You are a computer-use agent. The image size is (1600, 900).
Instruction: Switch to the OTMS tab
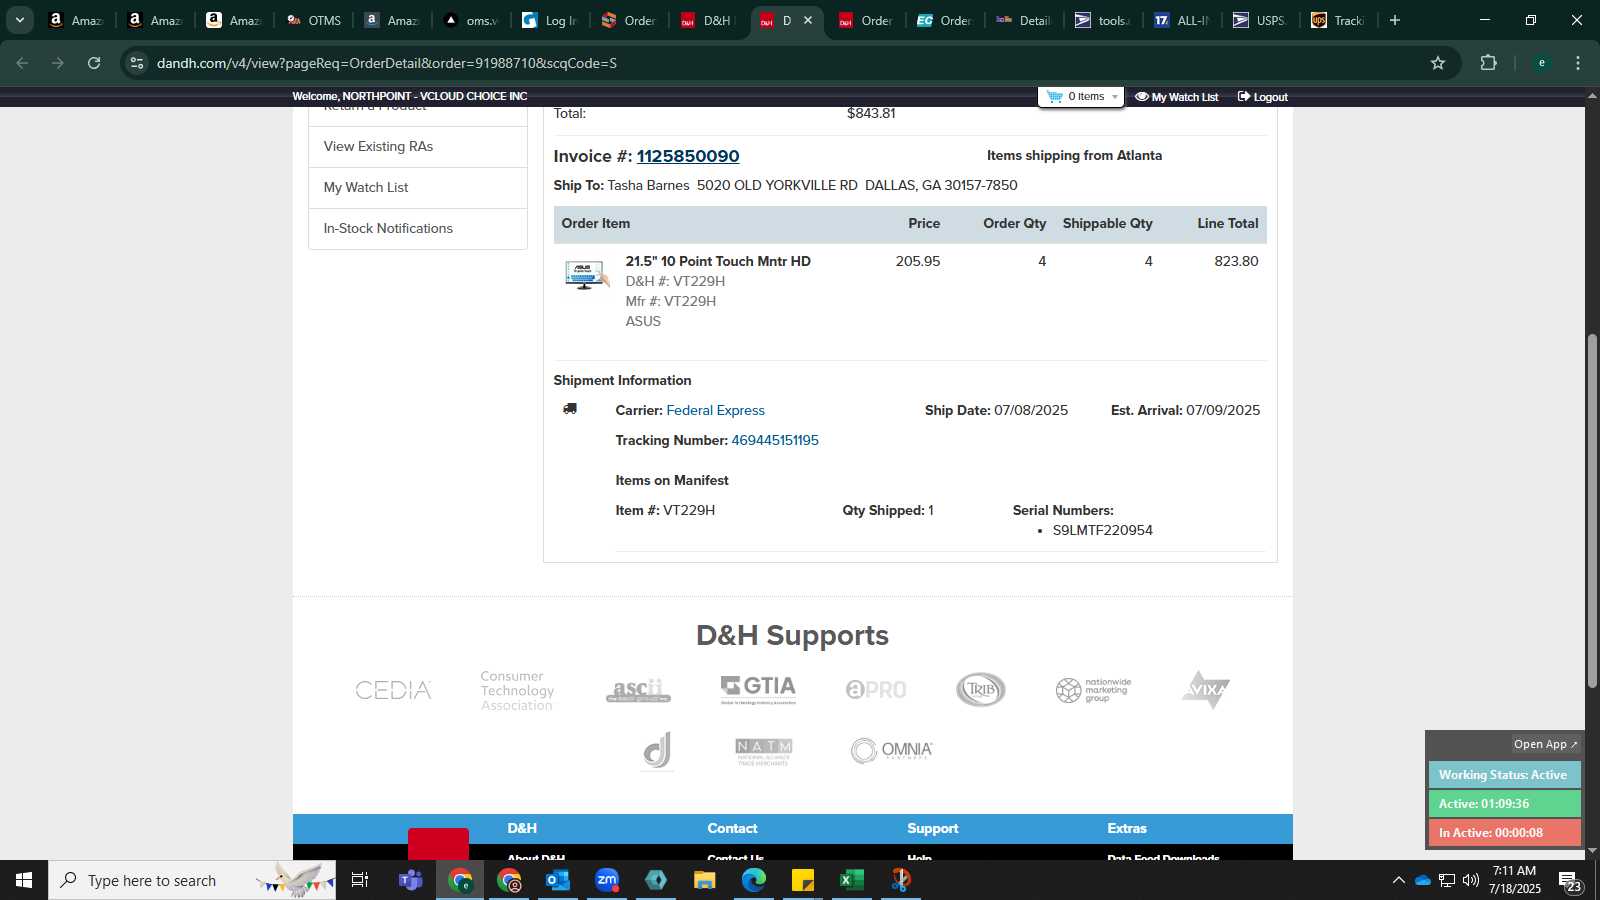pos(313,20)
